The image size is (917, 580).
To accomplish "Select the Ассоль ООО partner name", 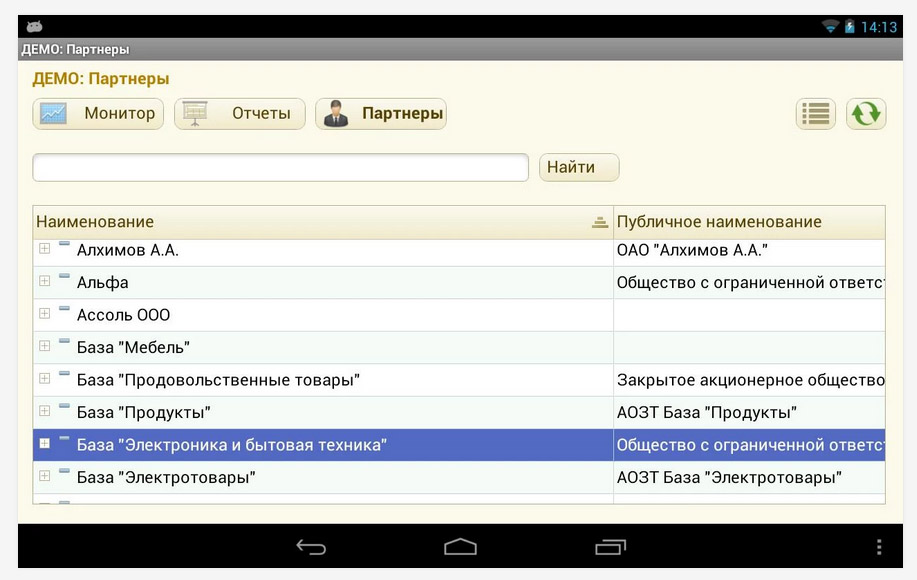I will [x=123, y=315].
